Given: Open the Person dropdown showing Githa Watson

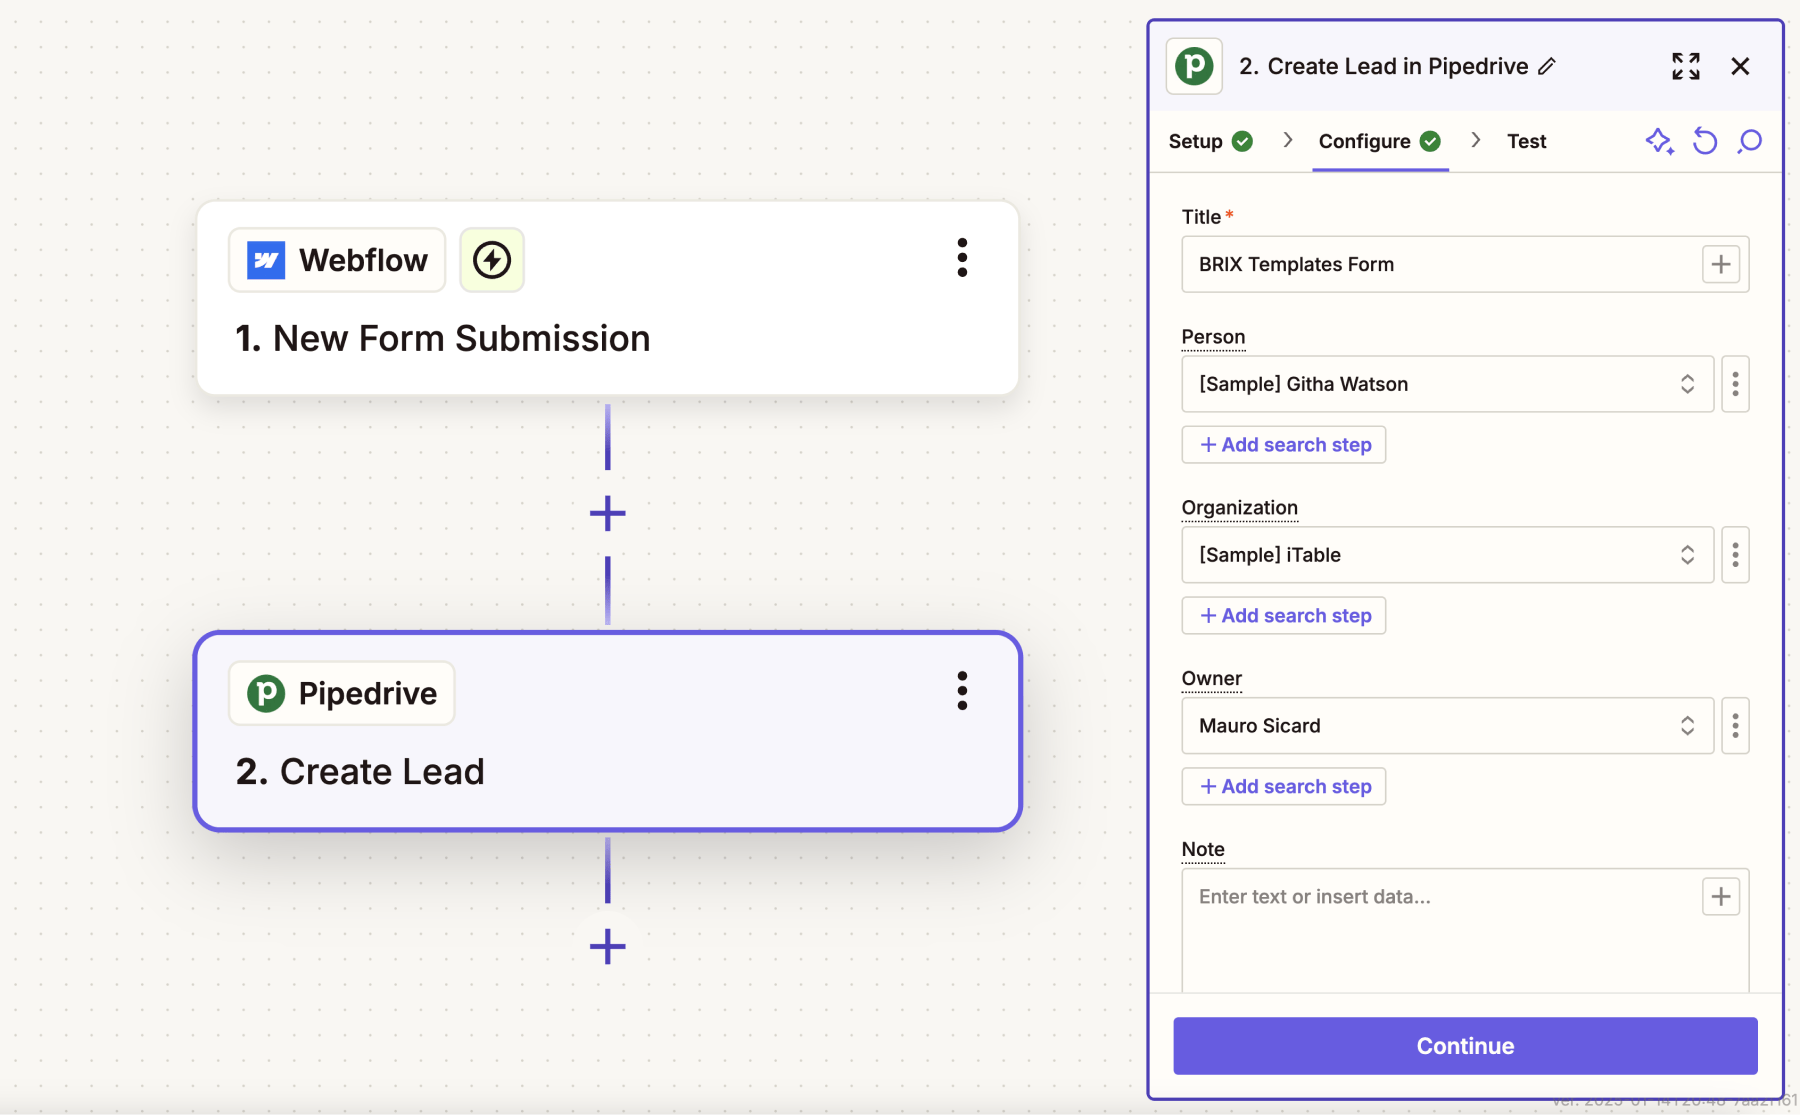Looking at the screenshot, I should 1447,384.
